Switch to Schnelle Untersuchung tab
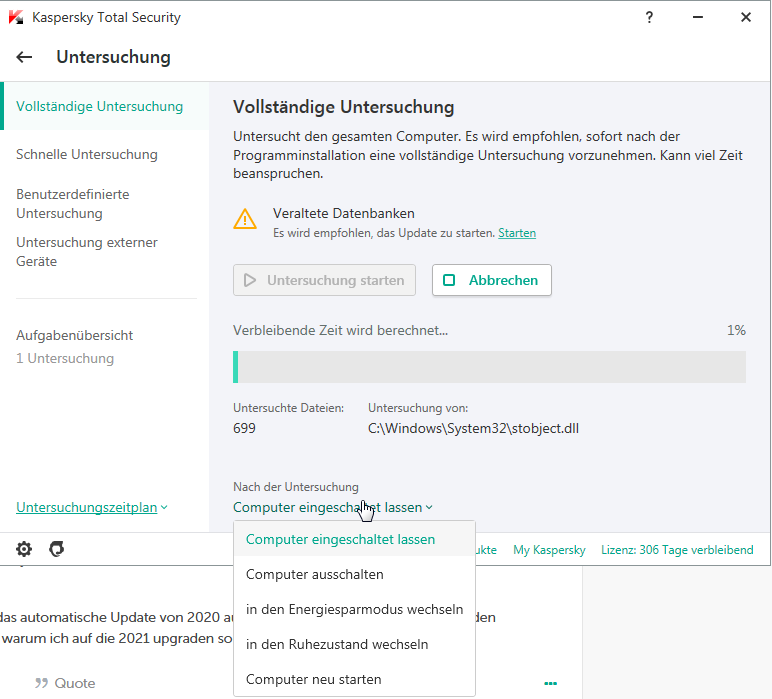772x699 pixels. pos(87,154)
